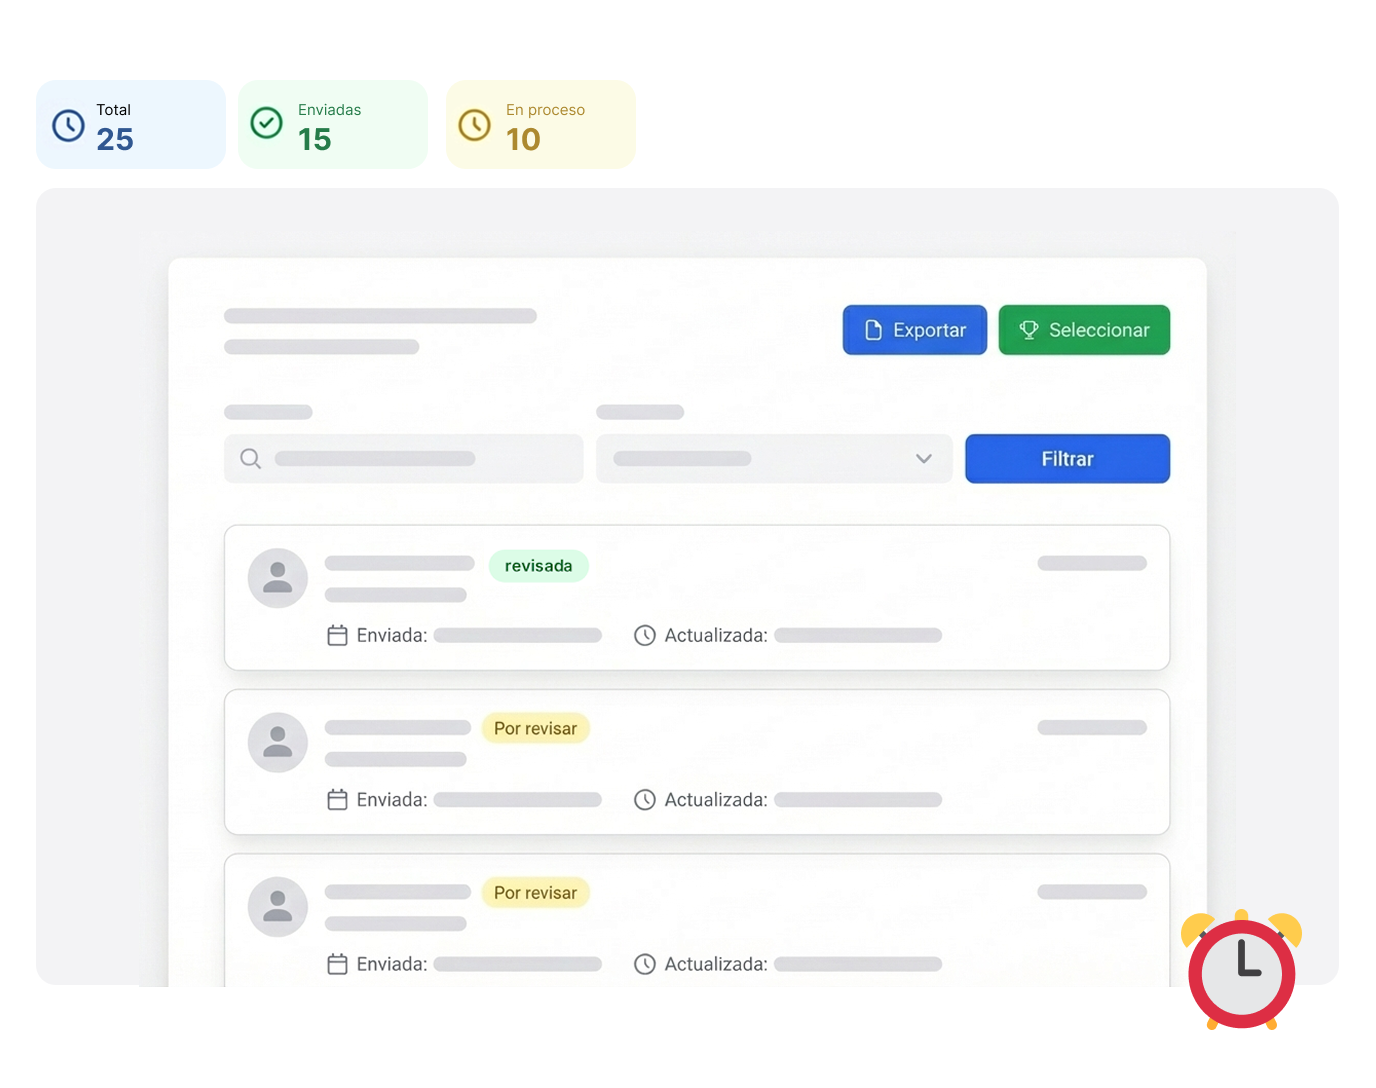Click the Actualizada clock icon in first entry
The width and height of the screenshot is (1376, 1088).
coord(645,635)
